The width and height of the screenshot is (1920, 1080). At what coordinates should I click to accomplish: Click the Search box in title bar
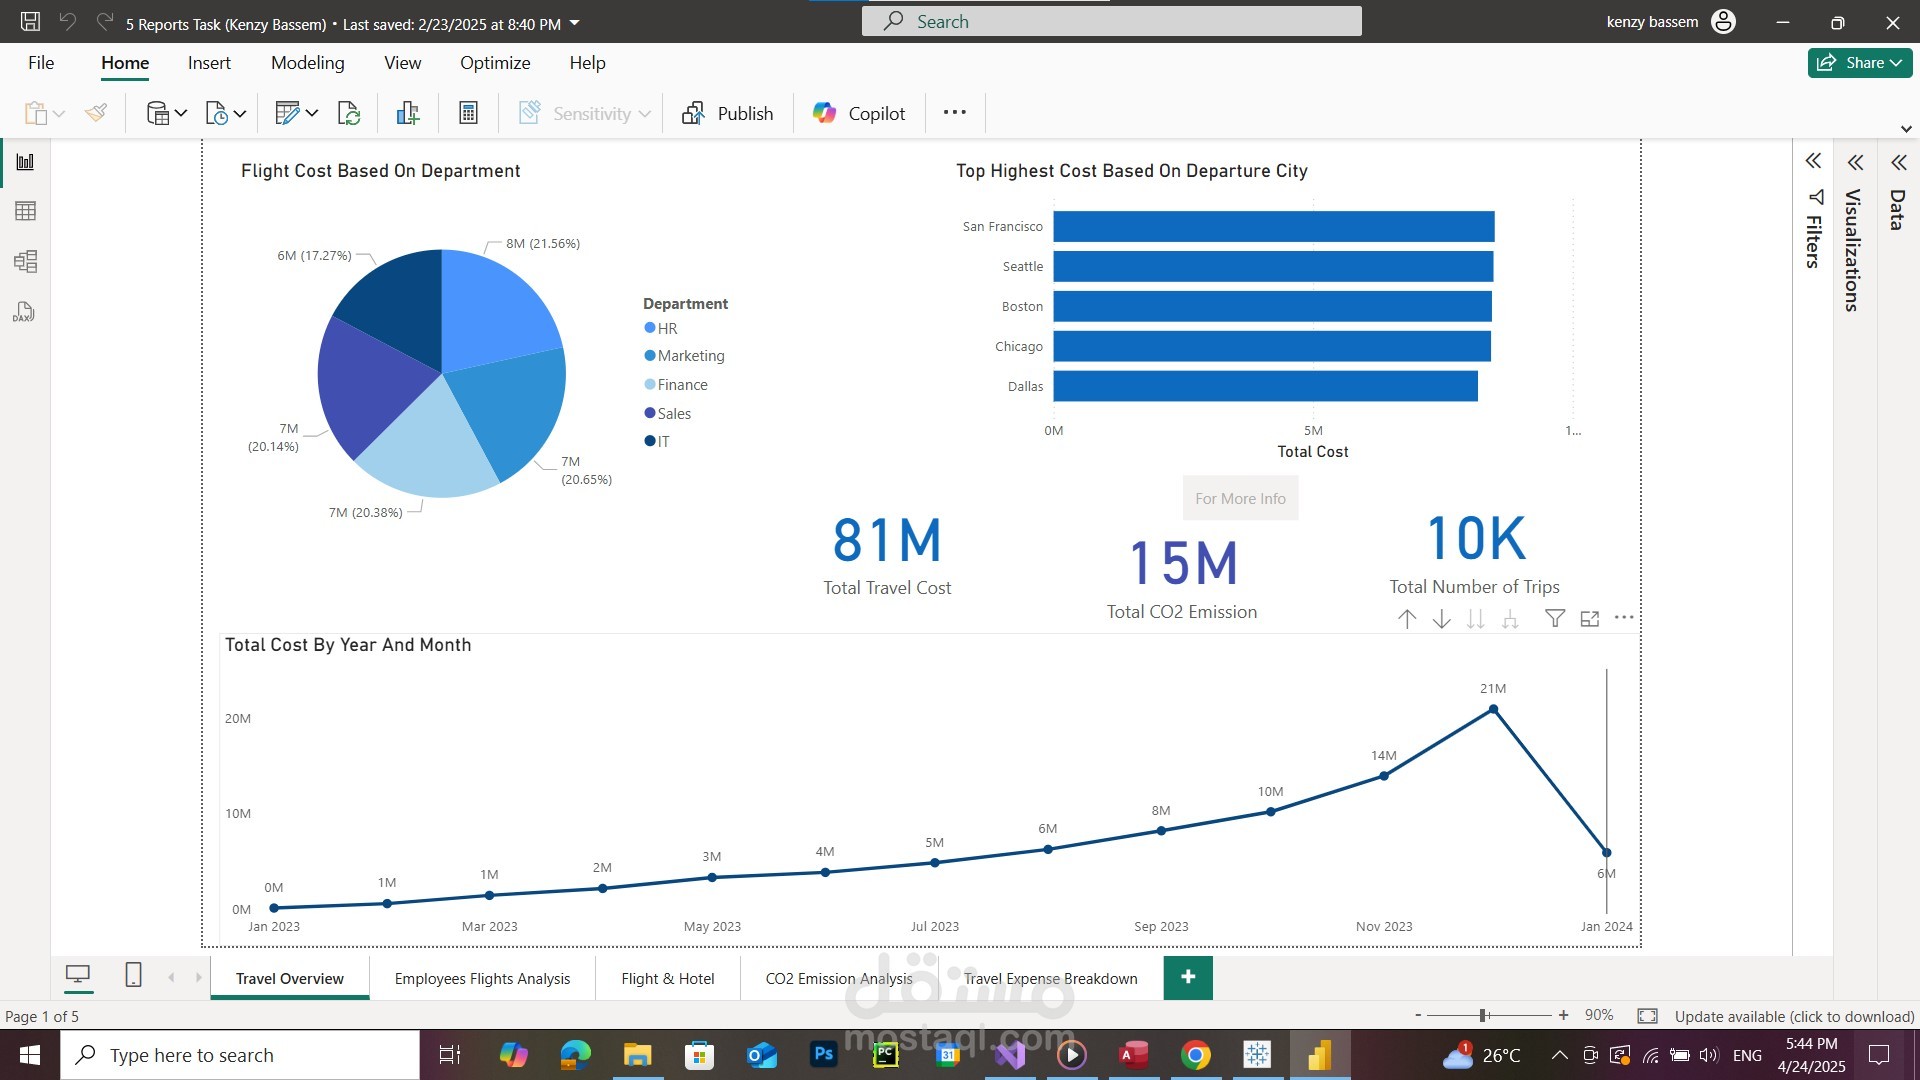(1111, 21)
